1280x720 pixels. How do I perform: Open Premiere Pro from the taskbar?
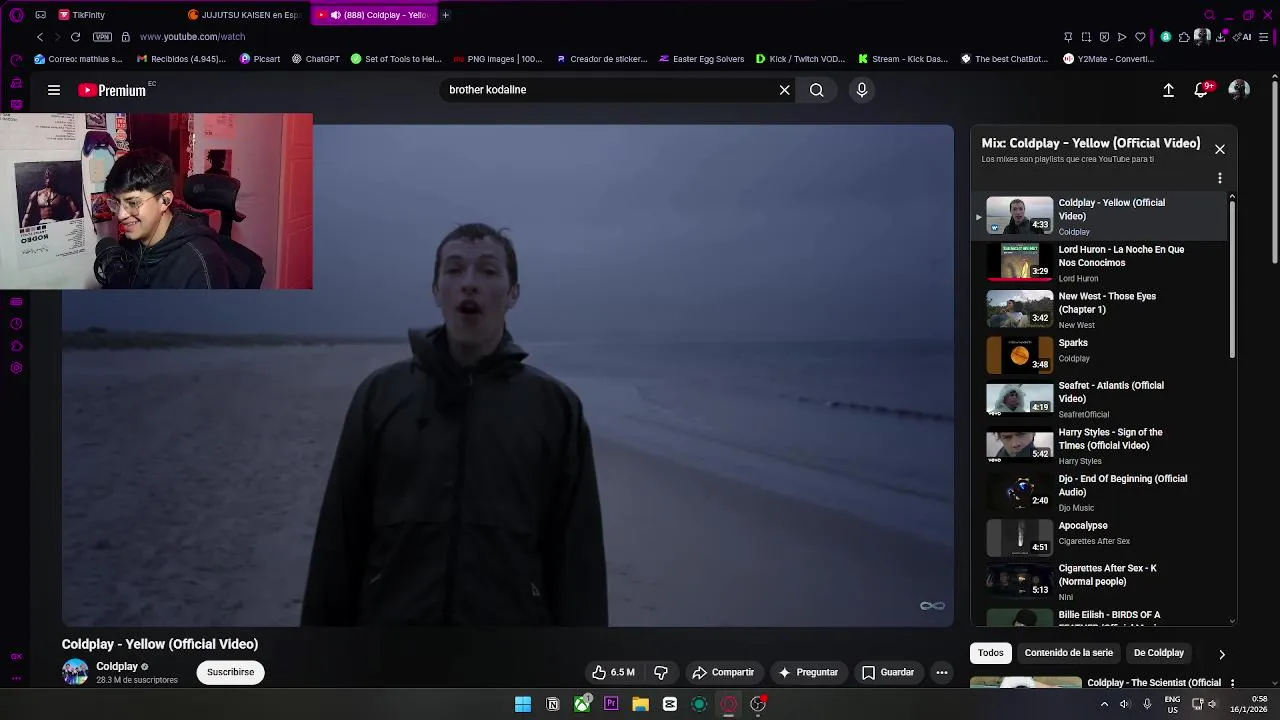[611, 704]
